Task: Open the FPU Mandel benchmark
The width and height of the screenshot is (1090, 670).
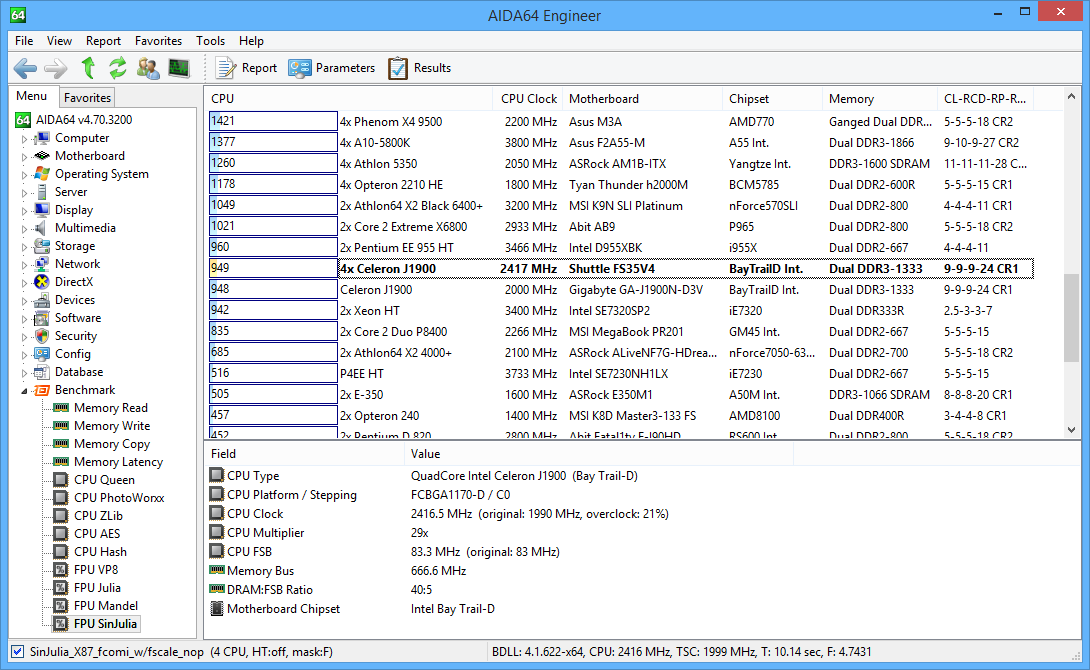Action: pos(106,605)
